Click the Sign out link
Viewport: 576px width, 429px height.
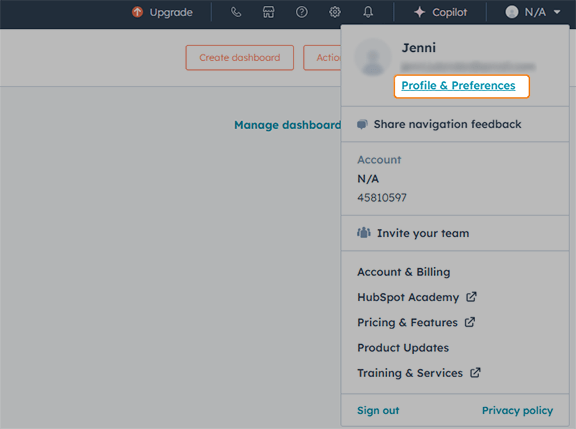tap(378, 410)
